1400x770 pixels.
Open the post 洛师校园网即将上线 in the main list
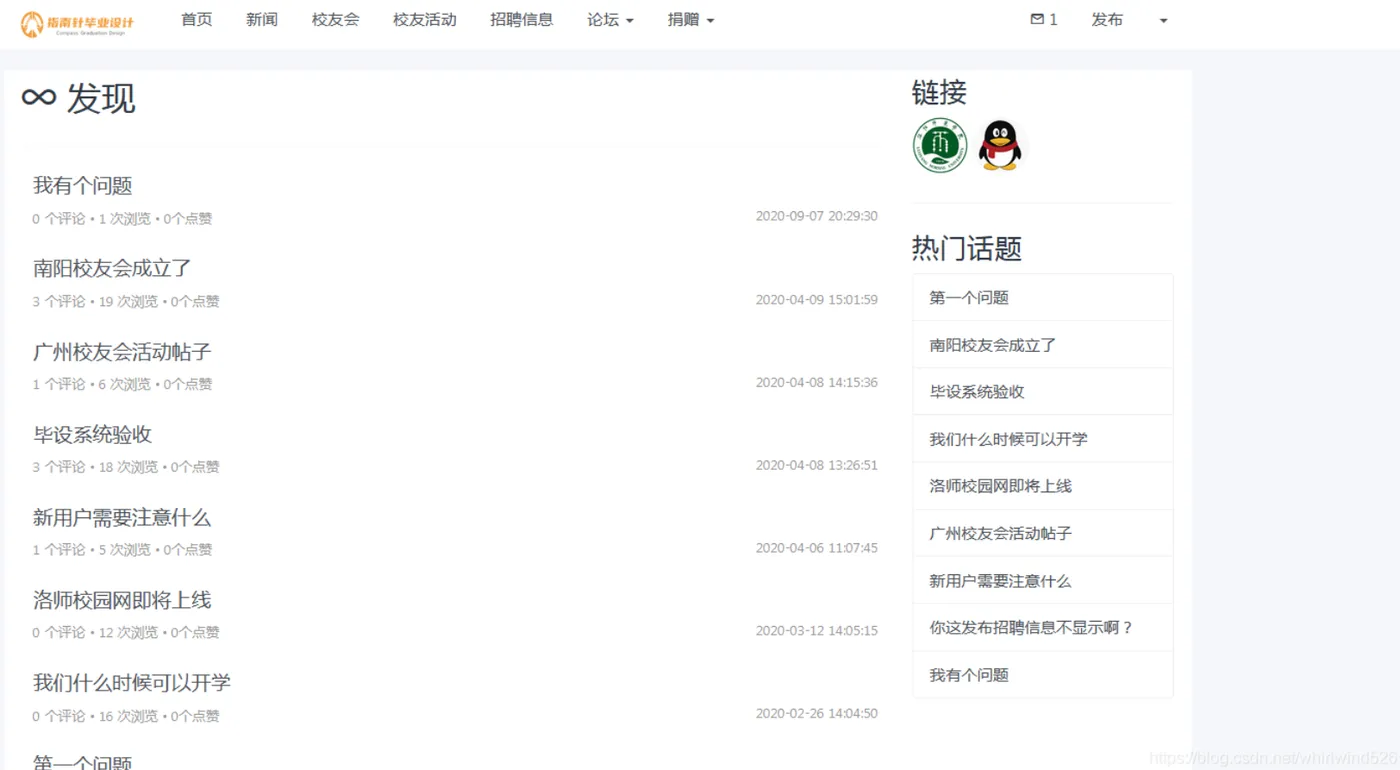[x=122, y=601]
